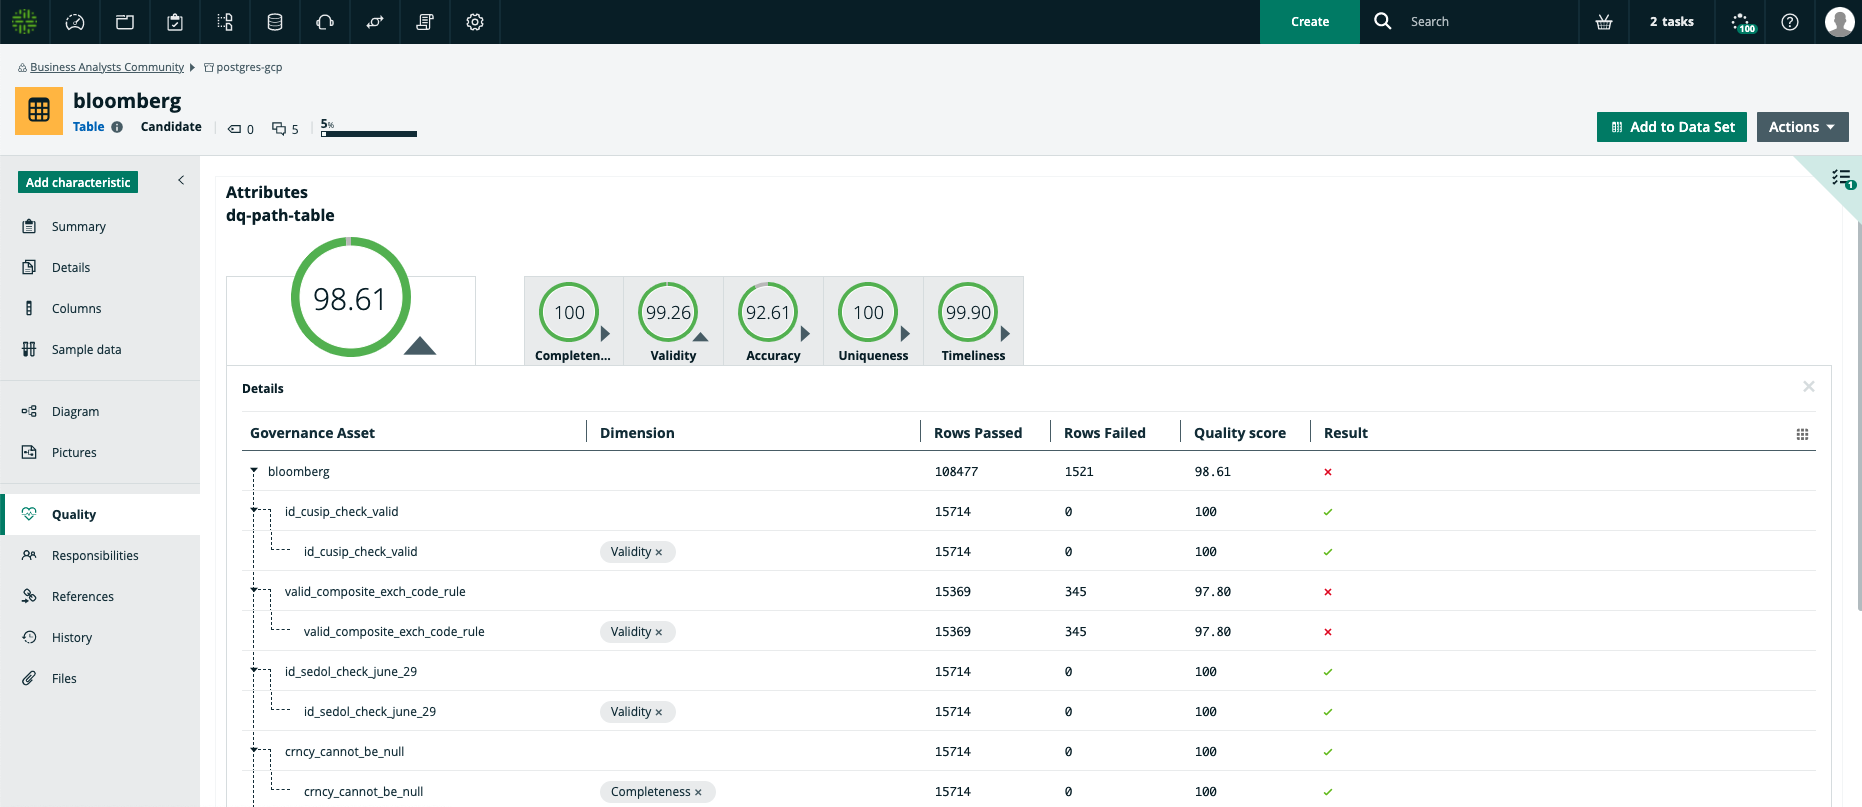Select the Quality sidebar tab
The image size is (1862, 807).
point(100,515)
